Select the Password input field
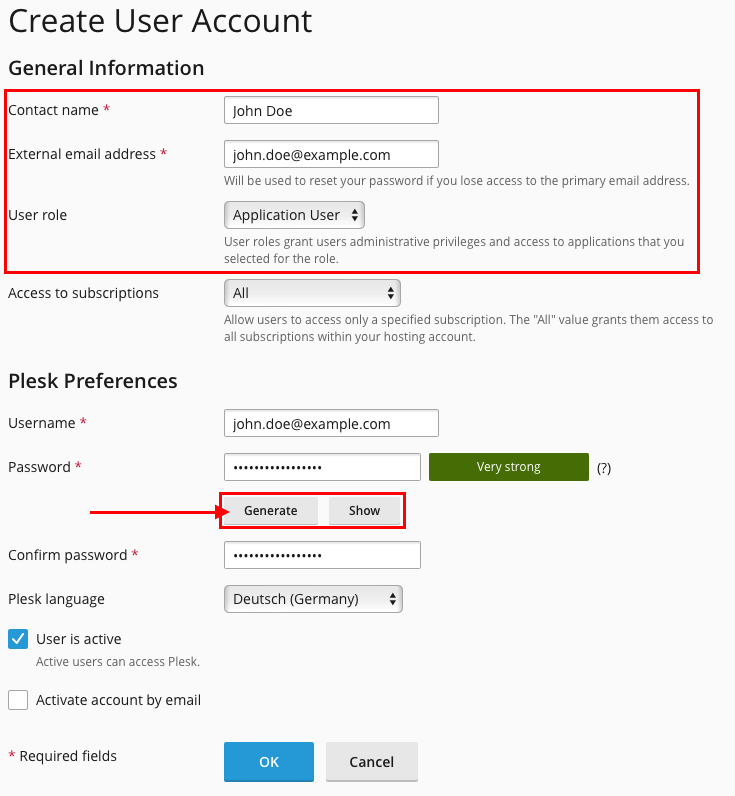 [322, 467]
